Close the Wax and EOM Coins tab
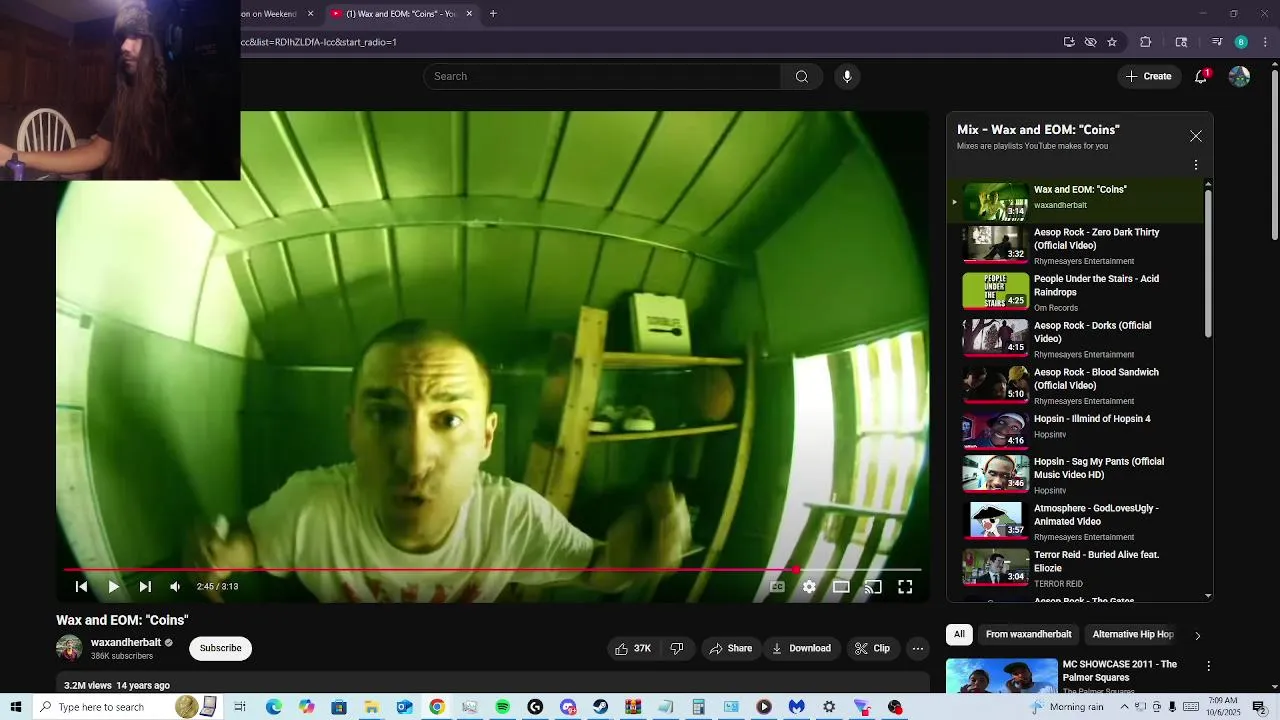 [x=469, y=14]
